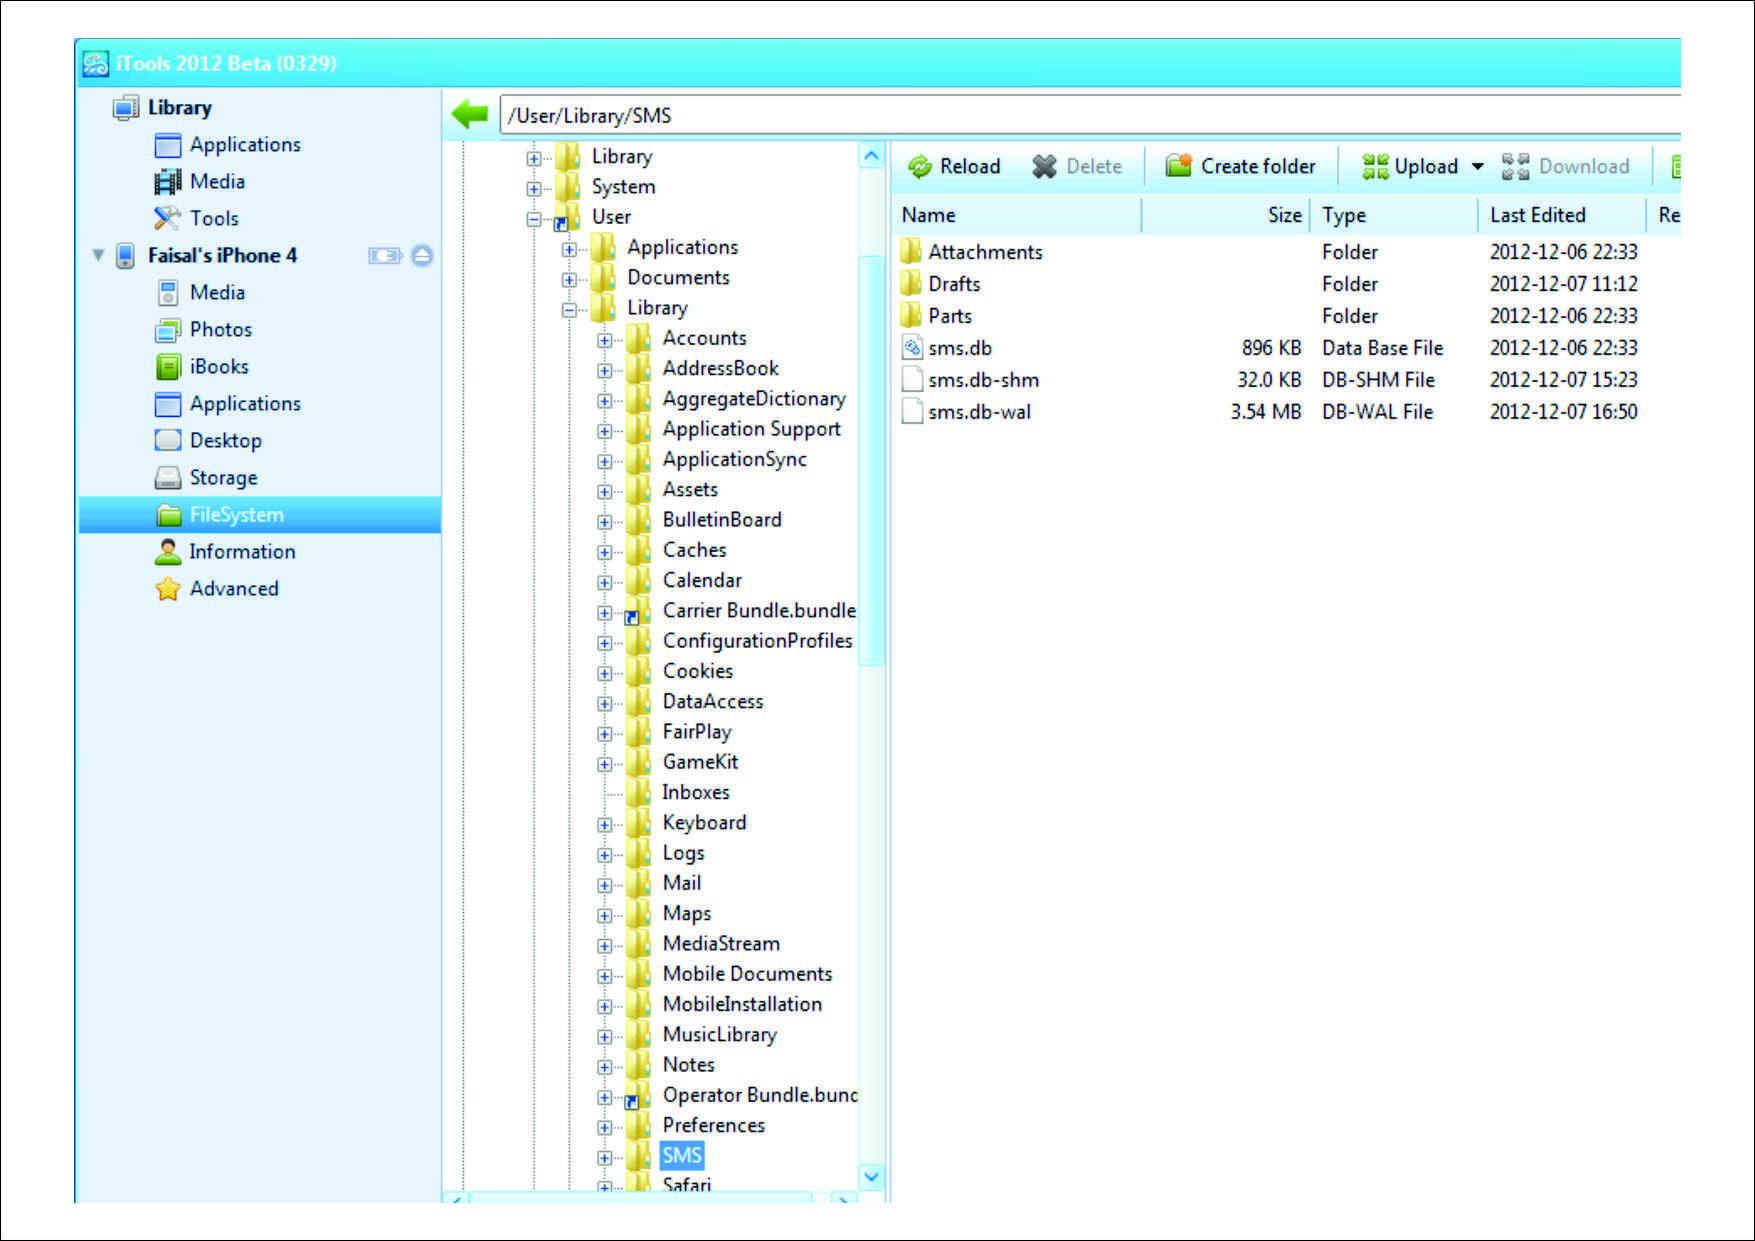Open iBooks in the device sidebar
This screenshot has width=1755, height=1241.
(x=219, y=367)
